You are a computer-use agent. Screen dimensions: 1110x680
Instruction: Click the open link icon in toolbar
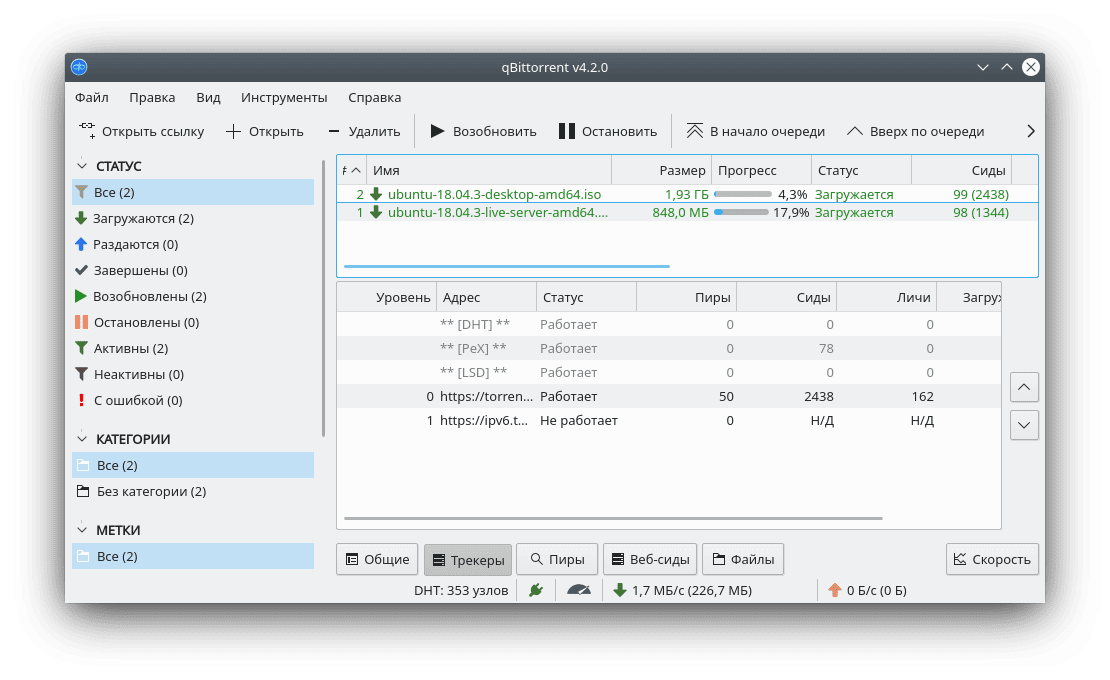point(87,131)
